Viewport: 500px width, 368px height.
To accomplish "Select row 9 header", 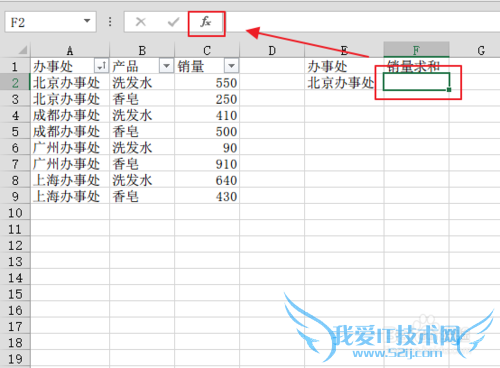I will [x=15, y=196].
